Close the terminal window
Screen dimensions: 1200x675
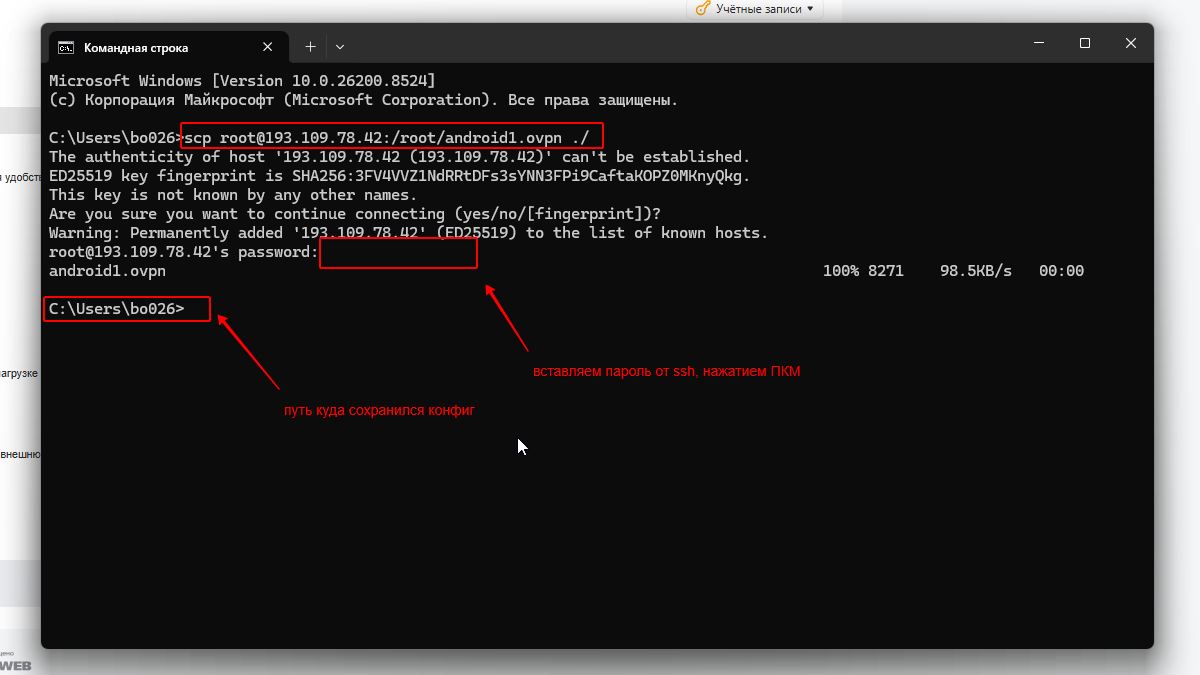1131,44
